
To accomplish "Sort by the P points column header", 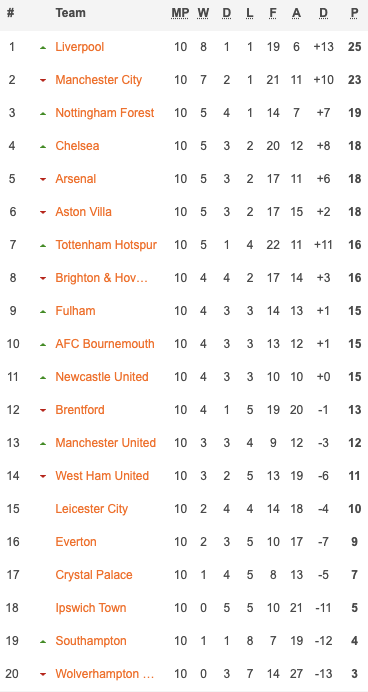I will (354, 13).
